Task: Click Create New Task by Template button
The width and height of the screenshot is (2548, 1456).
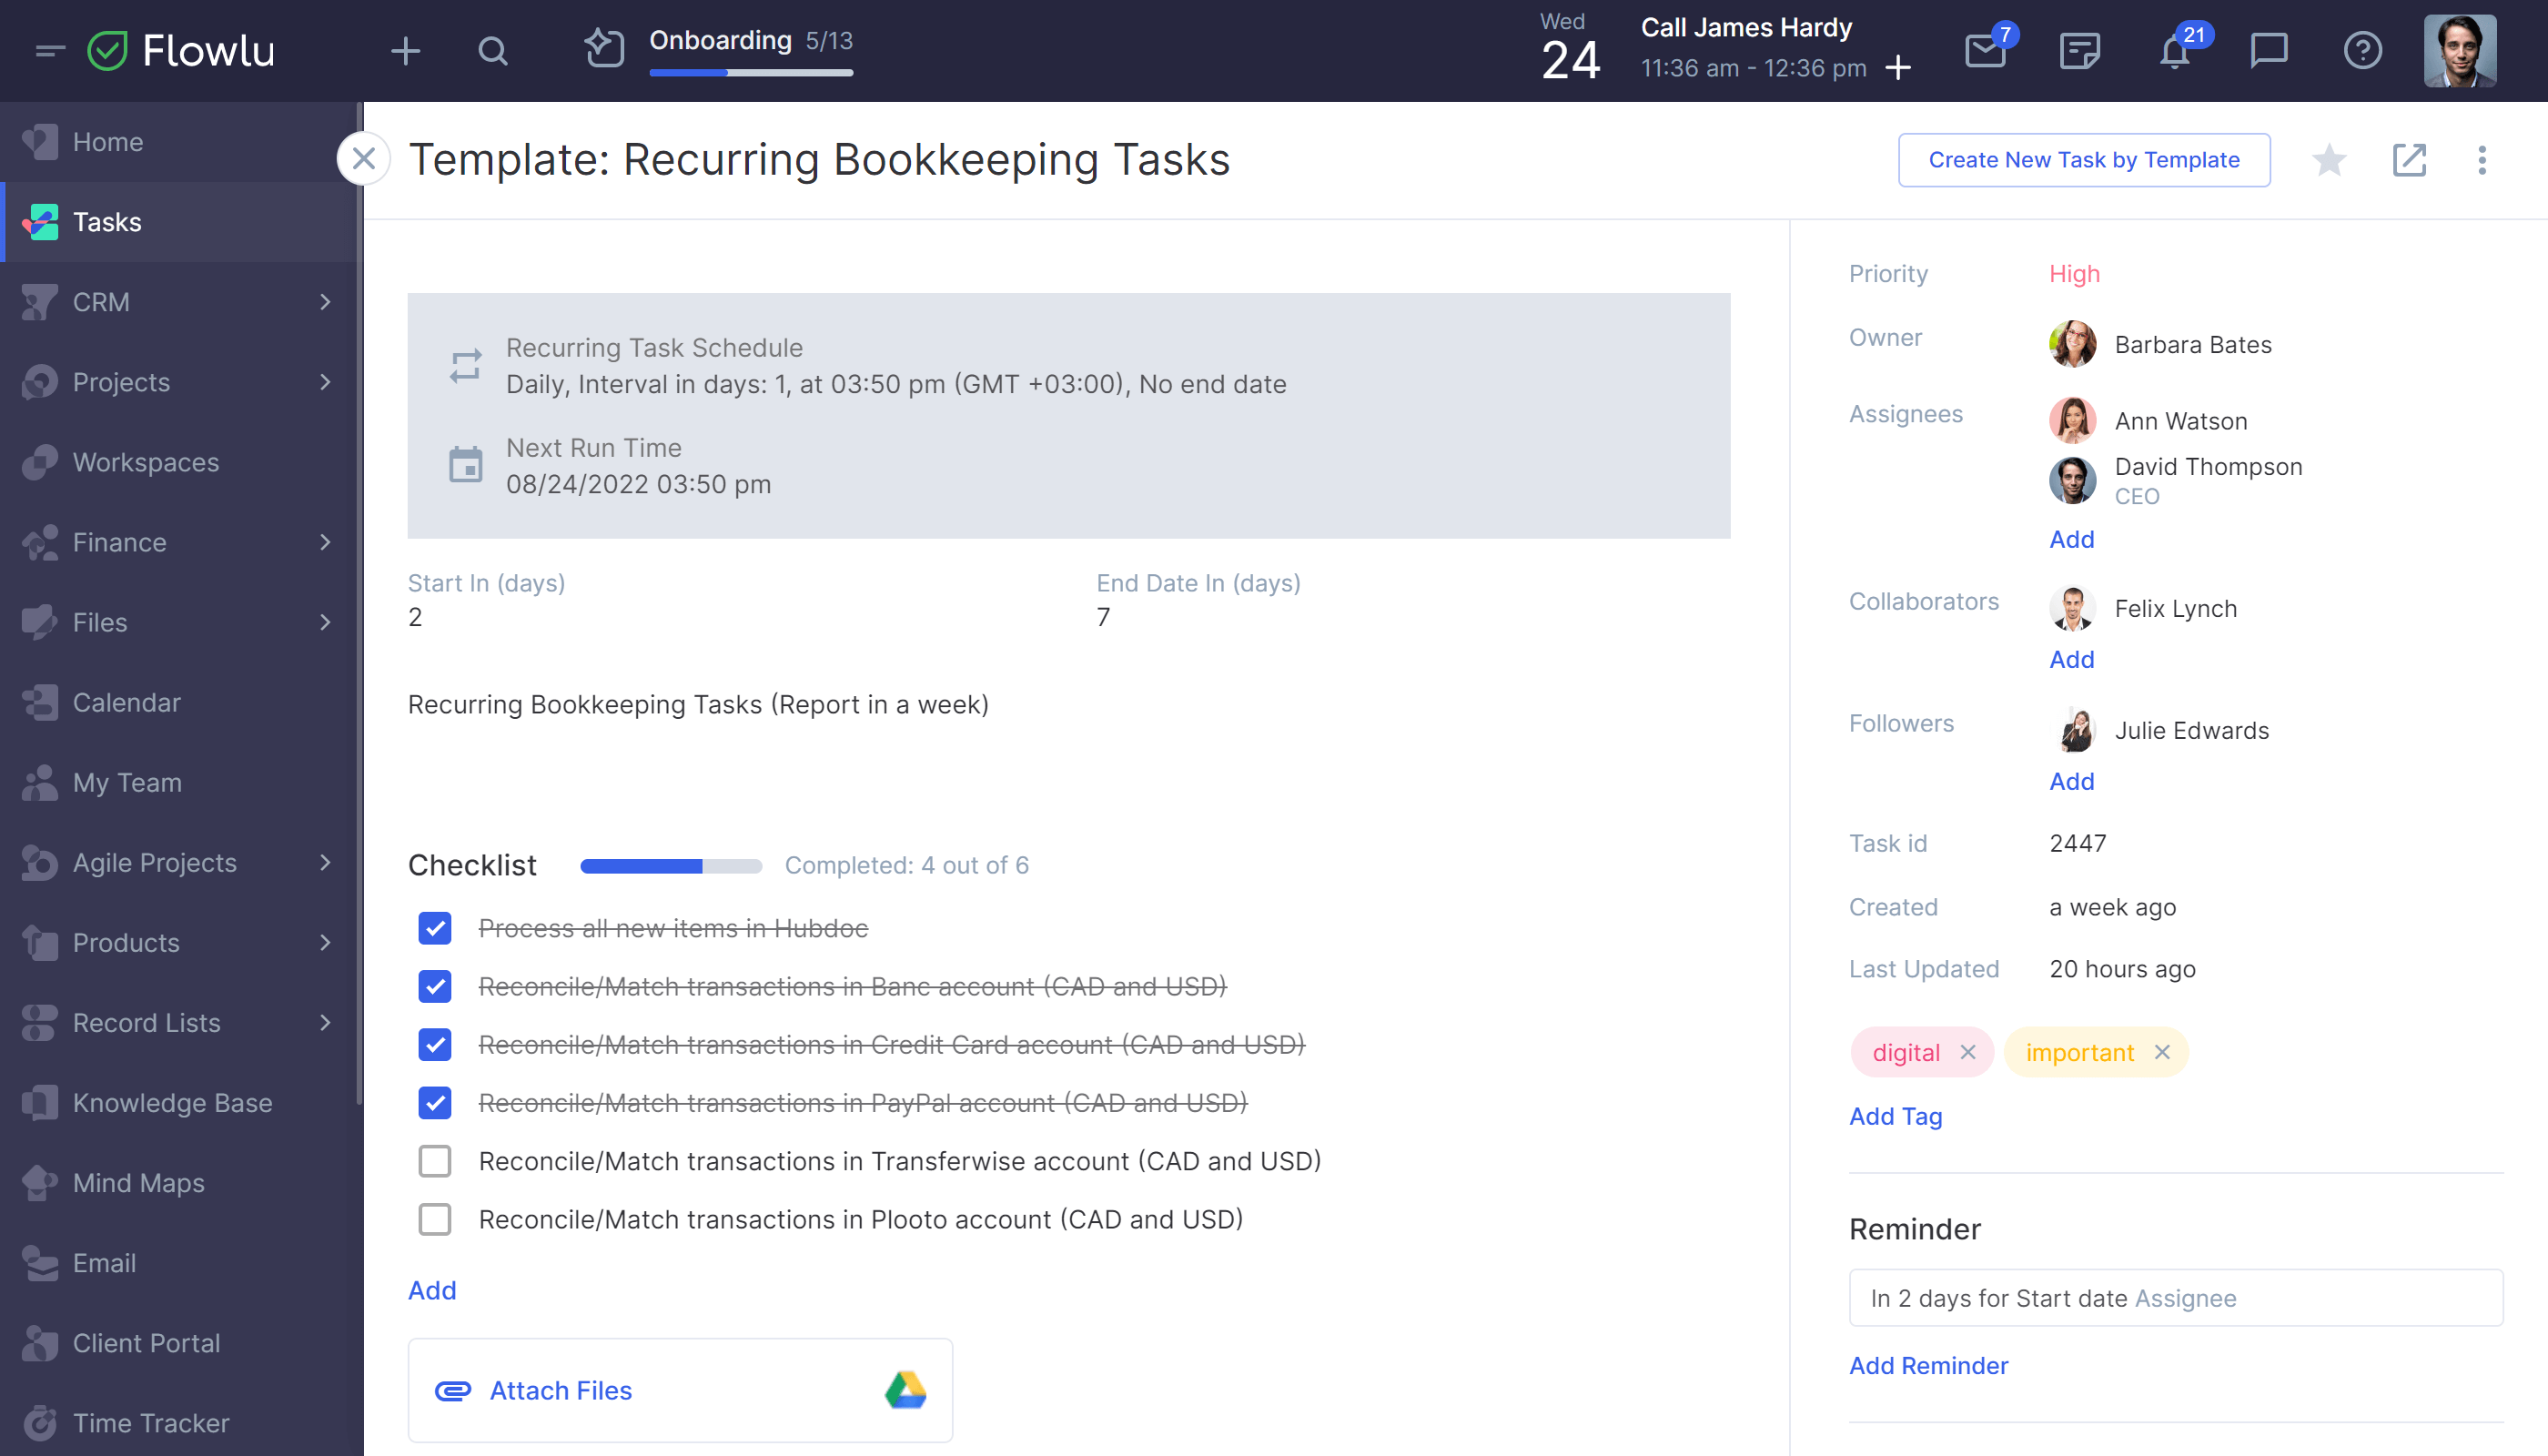Action: tap(2084, 159)
